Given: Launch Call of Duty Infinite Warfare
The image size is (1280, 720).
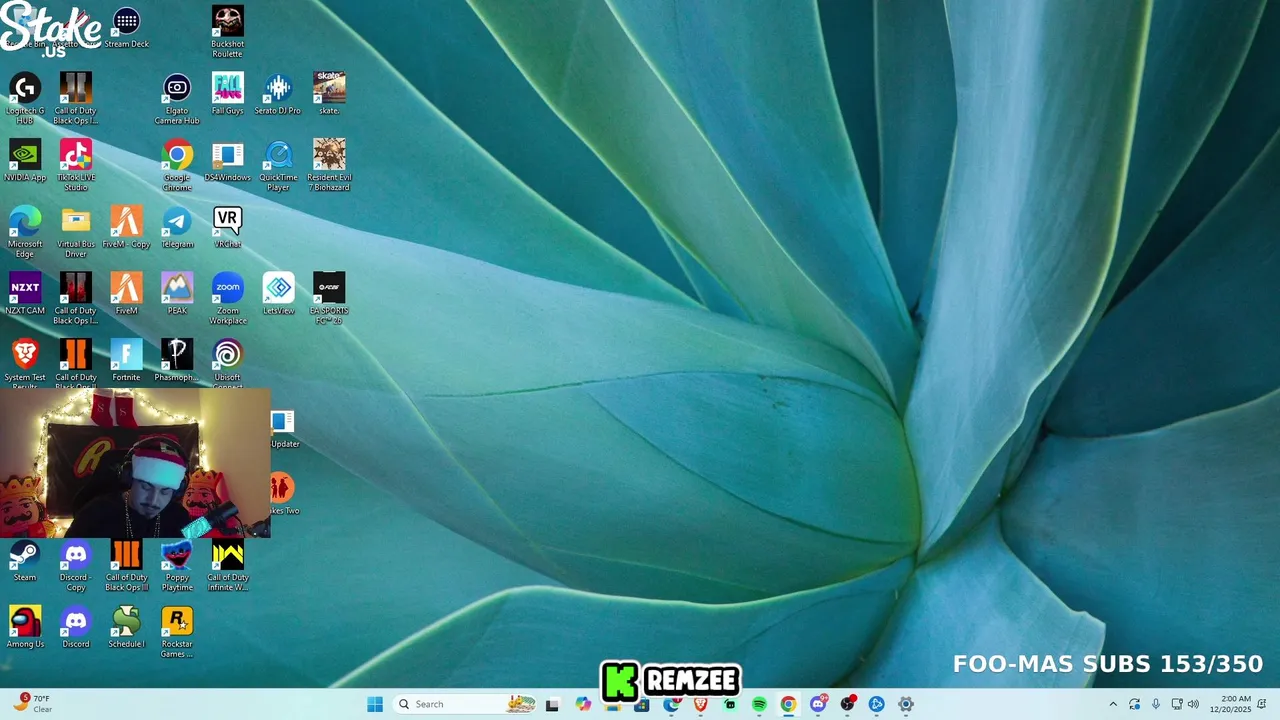Looking at the screenshot, I should 227,566.
